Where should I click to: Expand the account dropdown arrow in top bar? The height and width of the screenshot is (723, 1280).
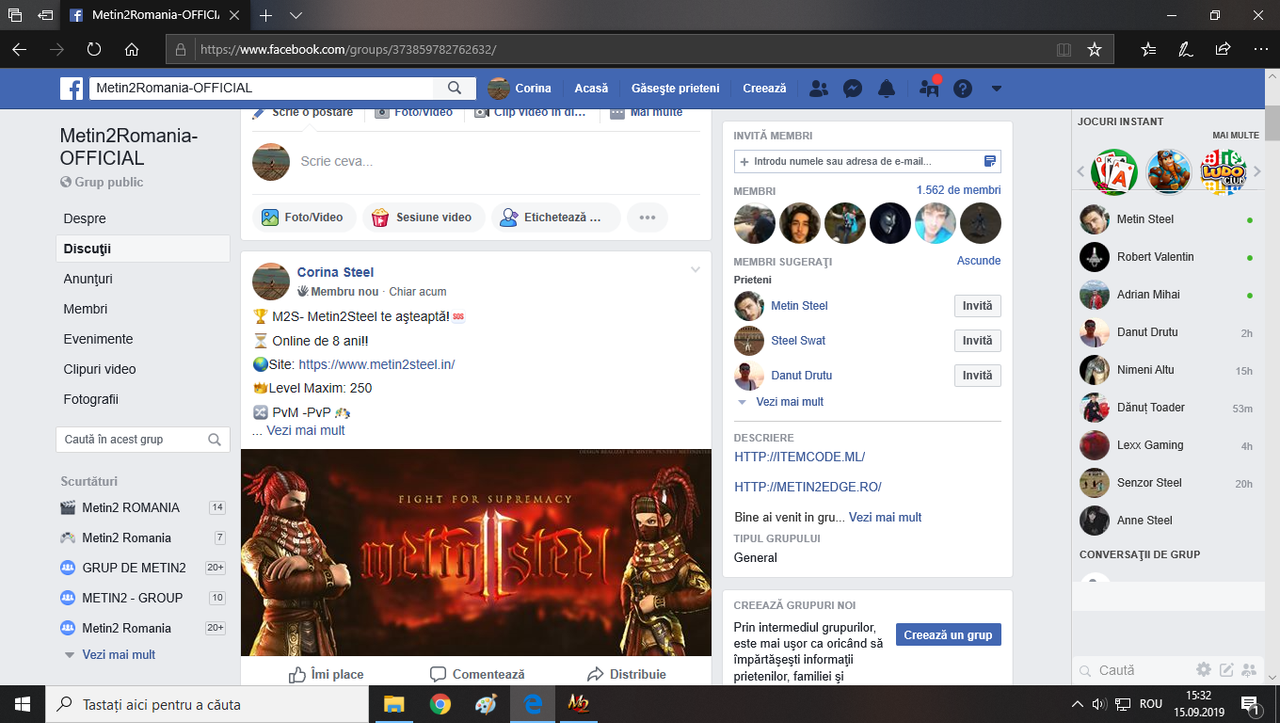tap(996, 88)
